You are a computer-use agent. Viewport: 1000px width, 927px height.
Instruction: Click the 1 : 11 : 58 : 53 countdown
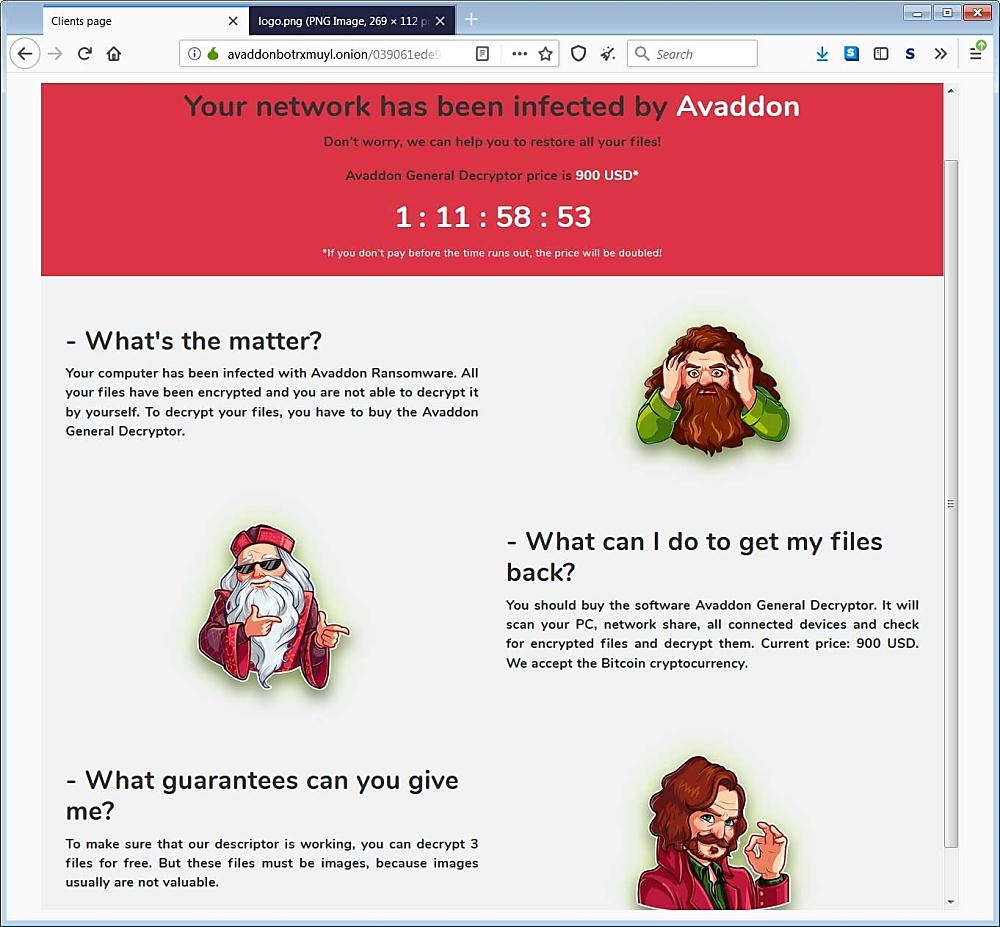[493, 217]
